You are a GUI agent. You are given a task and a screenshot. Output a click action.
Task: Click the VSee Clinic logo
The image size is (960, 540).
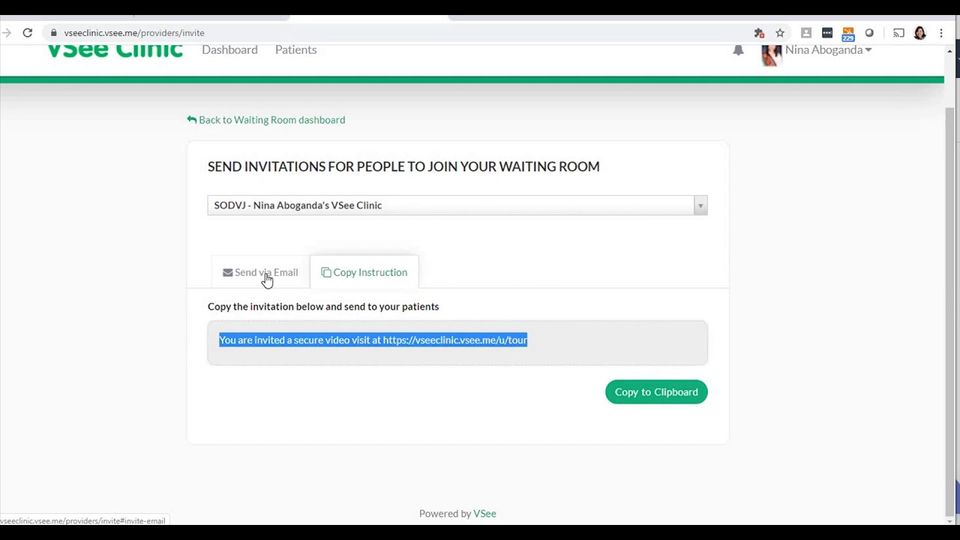(x=115, y=50)
